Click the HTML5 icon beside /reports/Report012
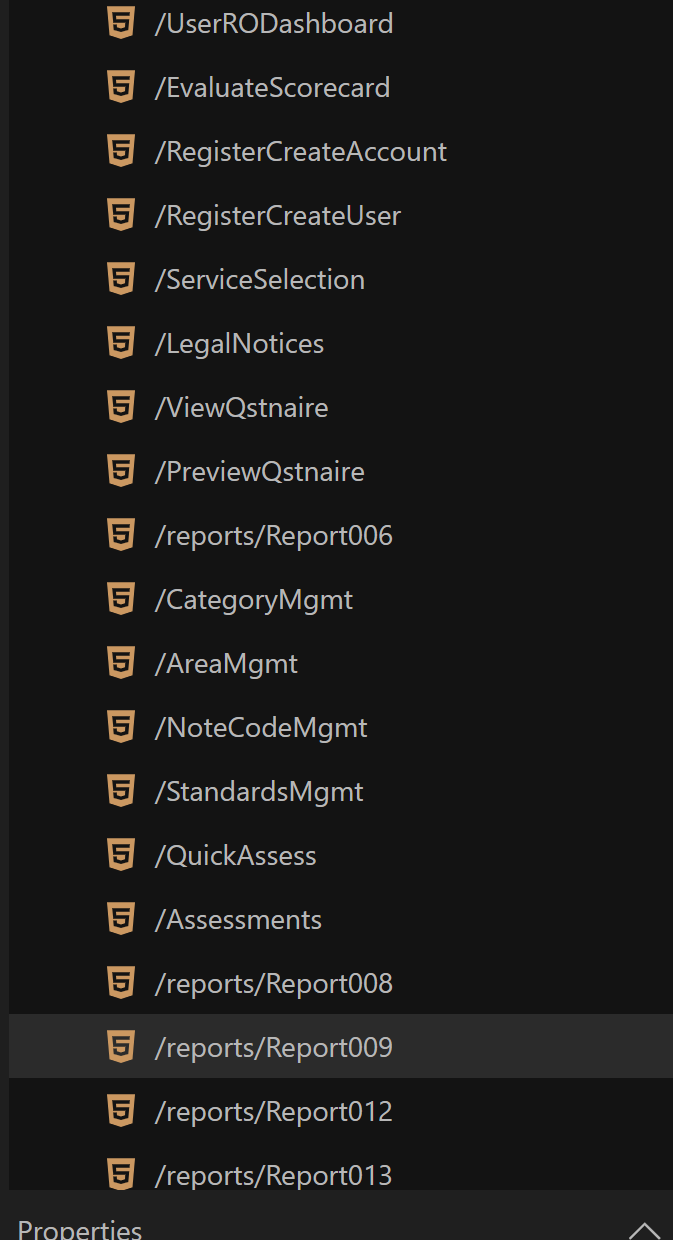The image size is (673, 1240). [x=121, y=1112]
